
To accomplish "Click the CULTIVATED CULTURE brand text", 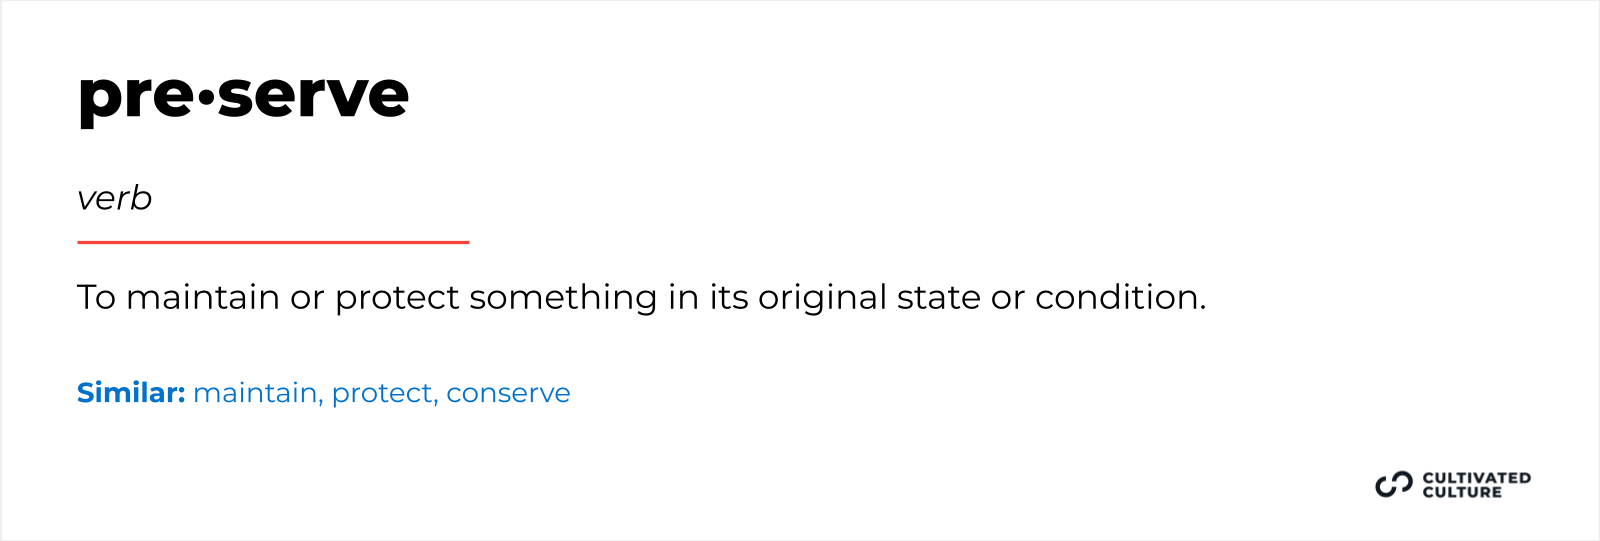I will coord(1476,485).
